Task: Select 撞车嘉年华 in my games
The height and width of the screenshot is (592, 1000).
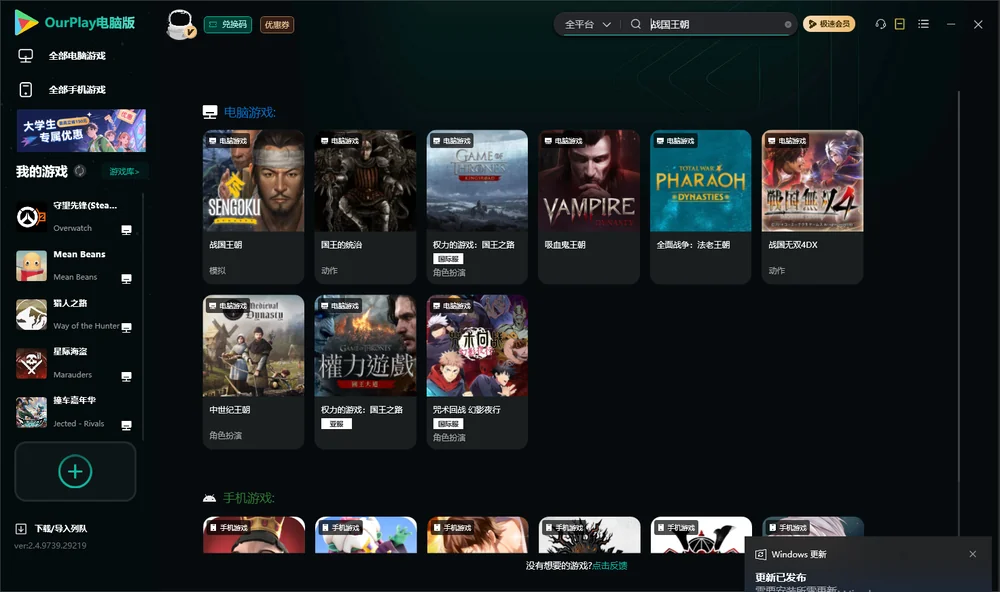Action: 76,412
